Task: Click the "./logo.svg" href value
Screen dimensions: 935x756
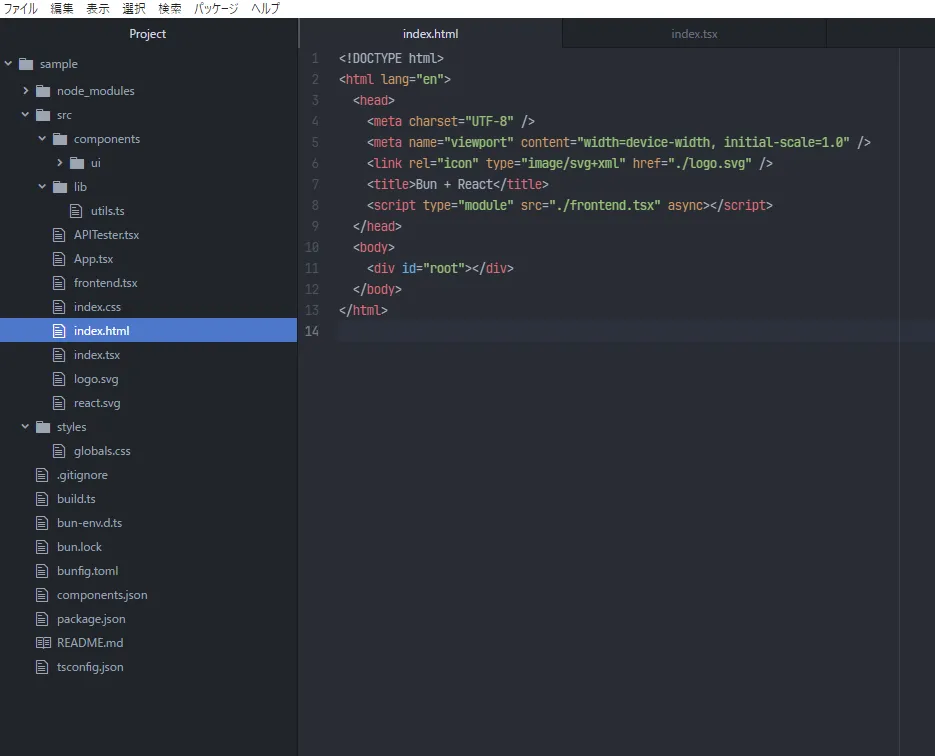Action: (x=710, y=163)
